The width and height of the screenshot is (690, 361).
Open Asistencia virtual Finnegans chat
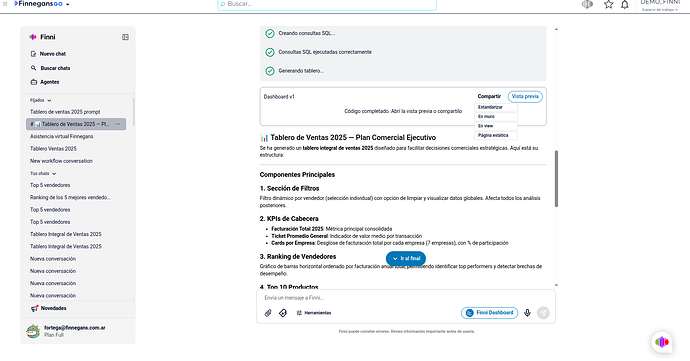(x=62, y=136)
